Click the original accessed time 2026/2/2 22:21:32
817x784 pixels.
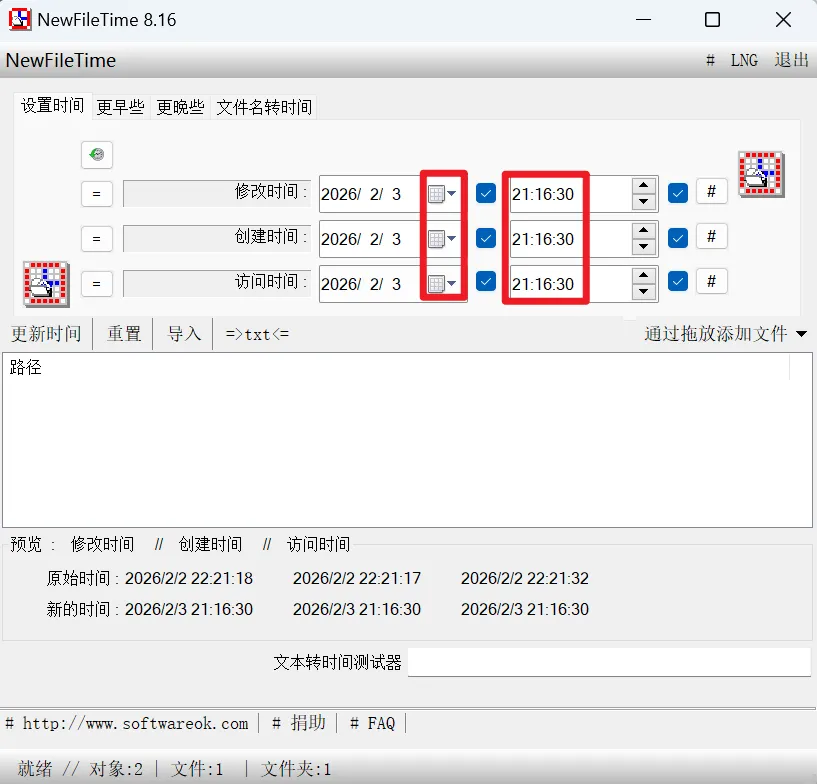[x=525, y=578]
